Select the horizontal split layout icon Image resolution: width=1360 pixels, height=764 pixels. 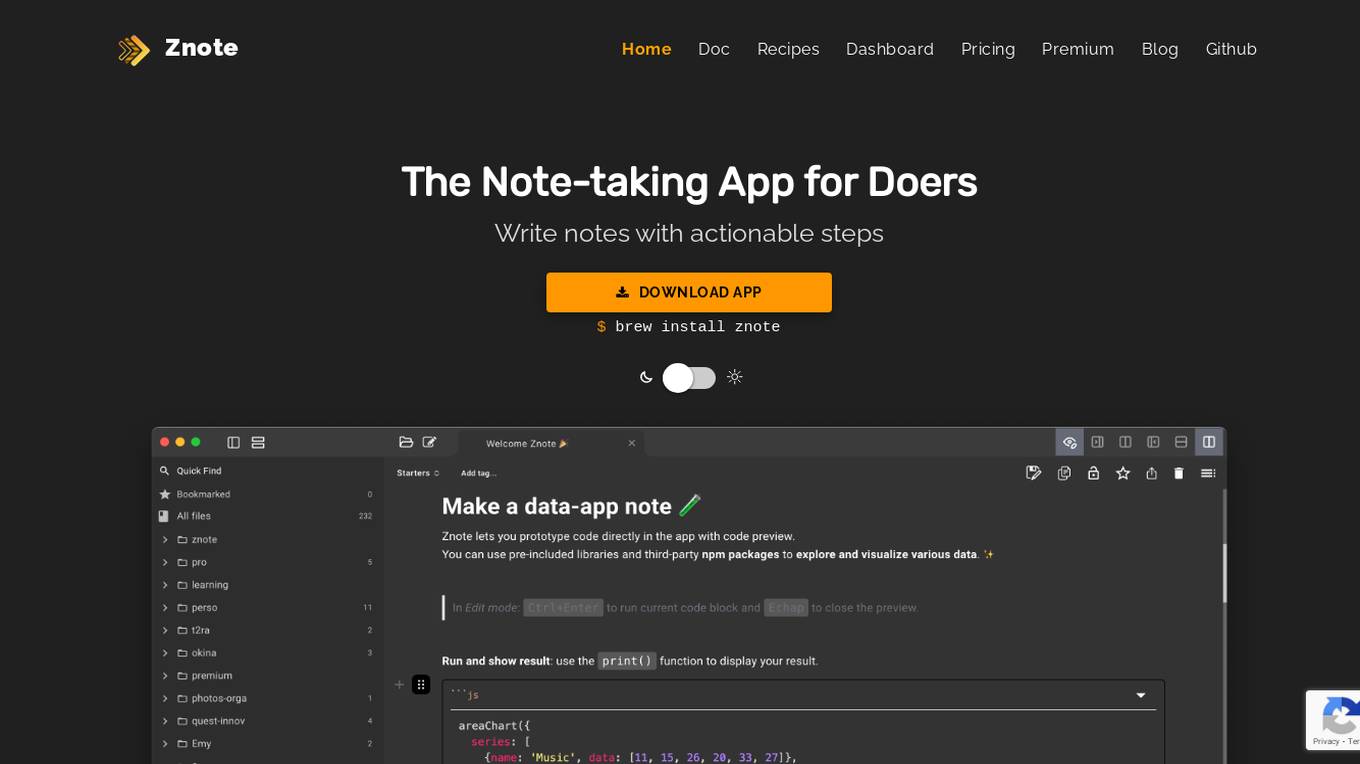pyautogui.click(x=1181, y=442)
